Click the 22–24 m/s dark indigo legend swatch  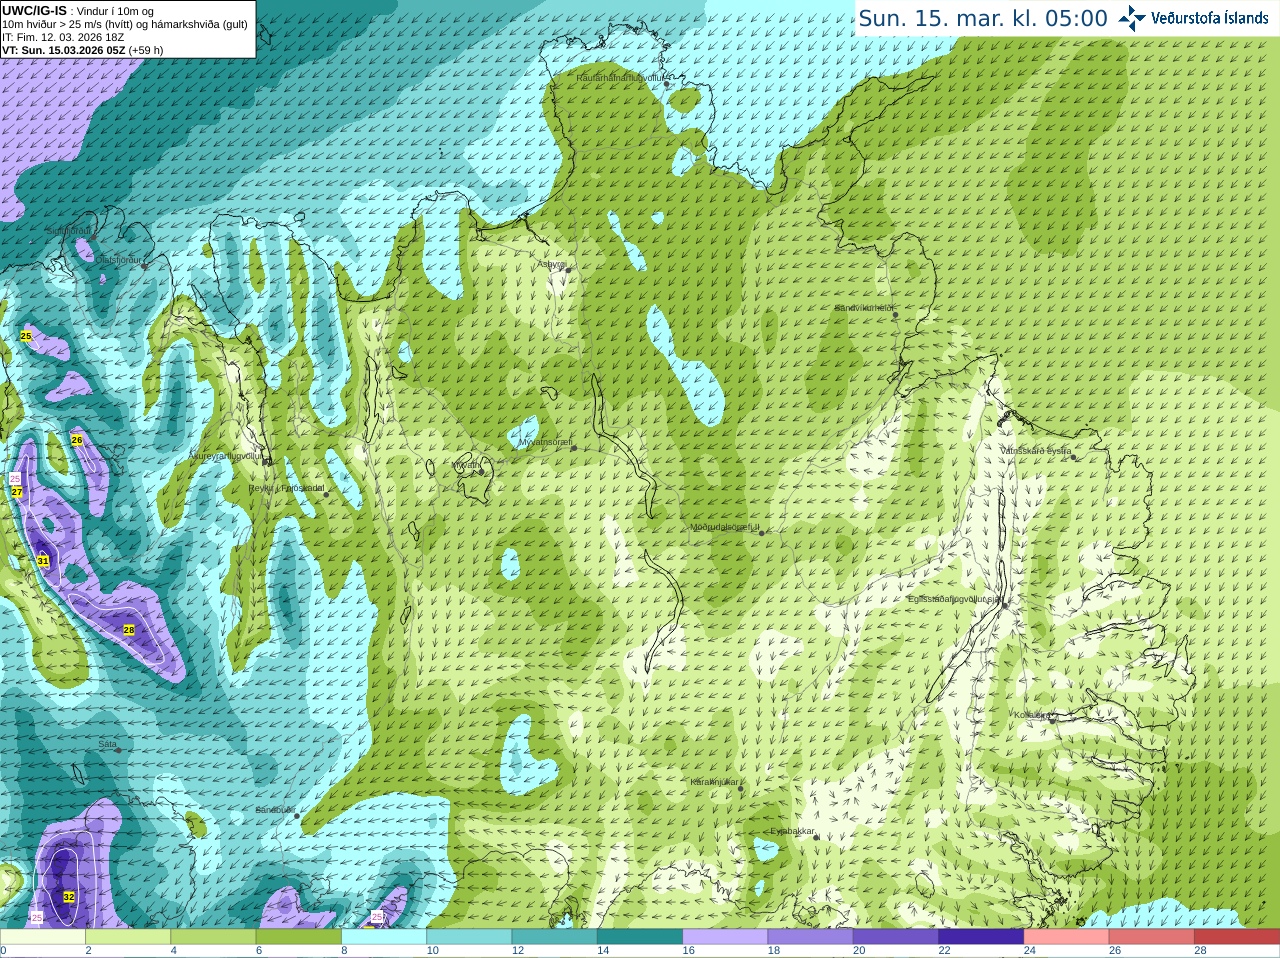981,937
